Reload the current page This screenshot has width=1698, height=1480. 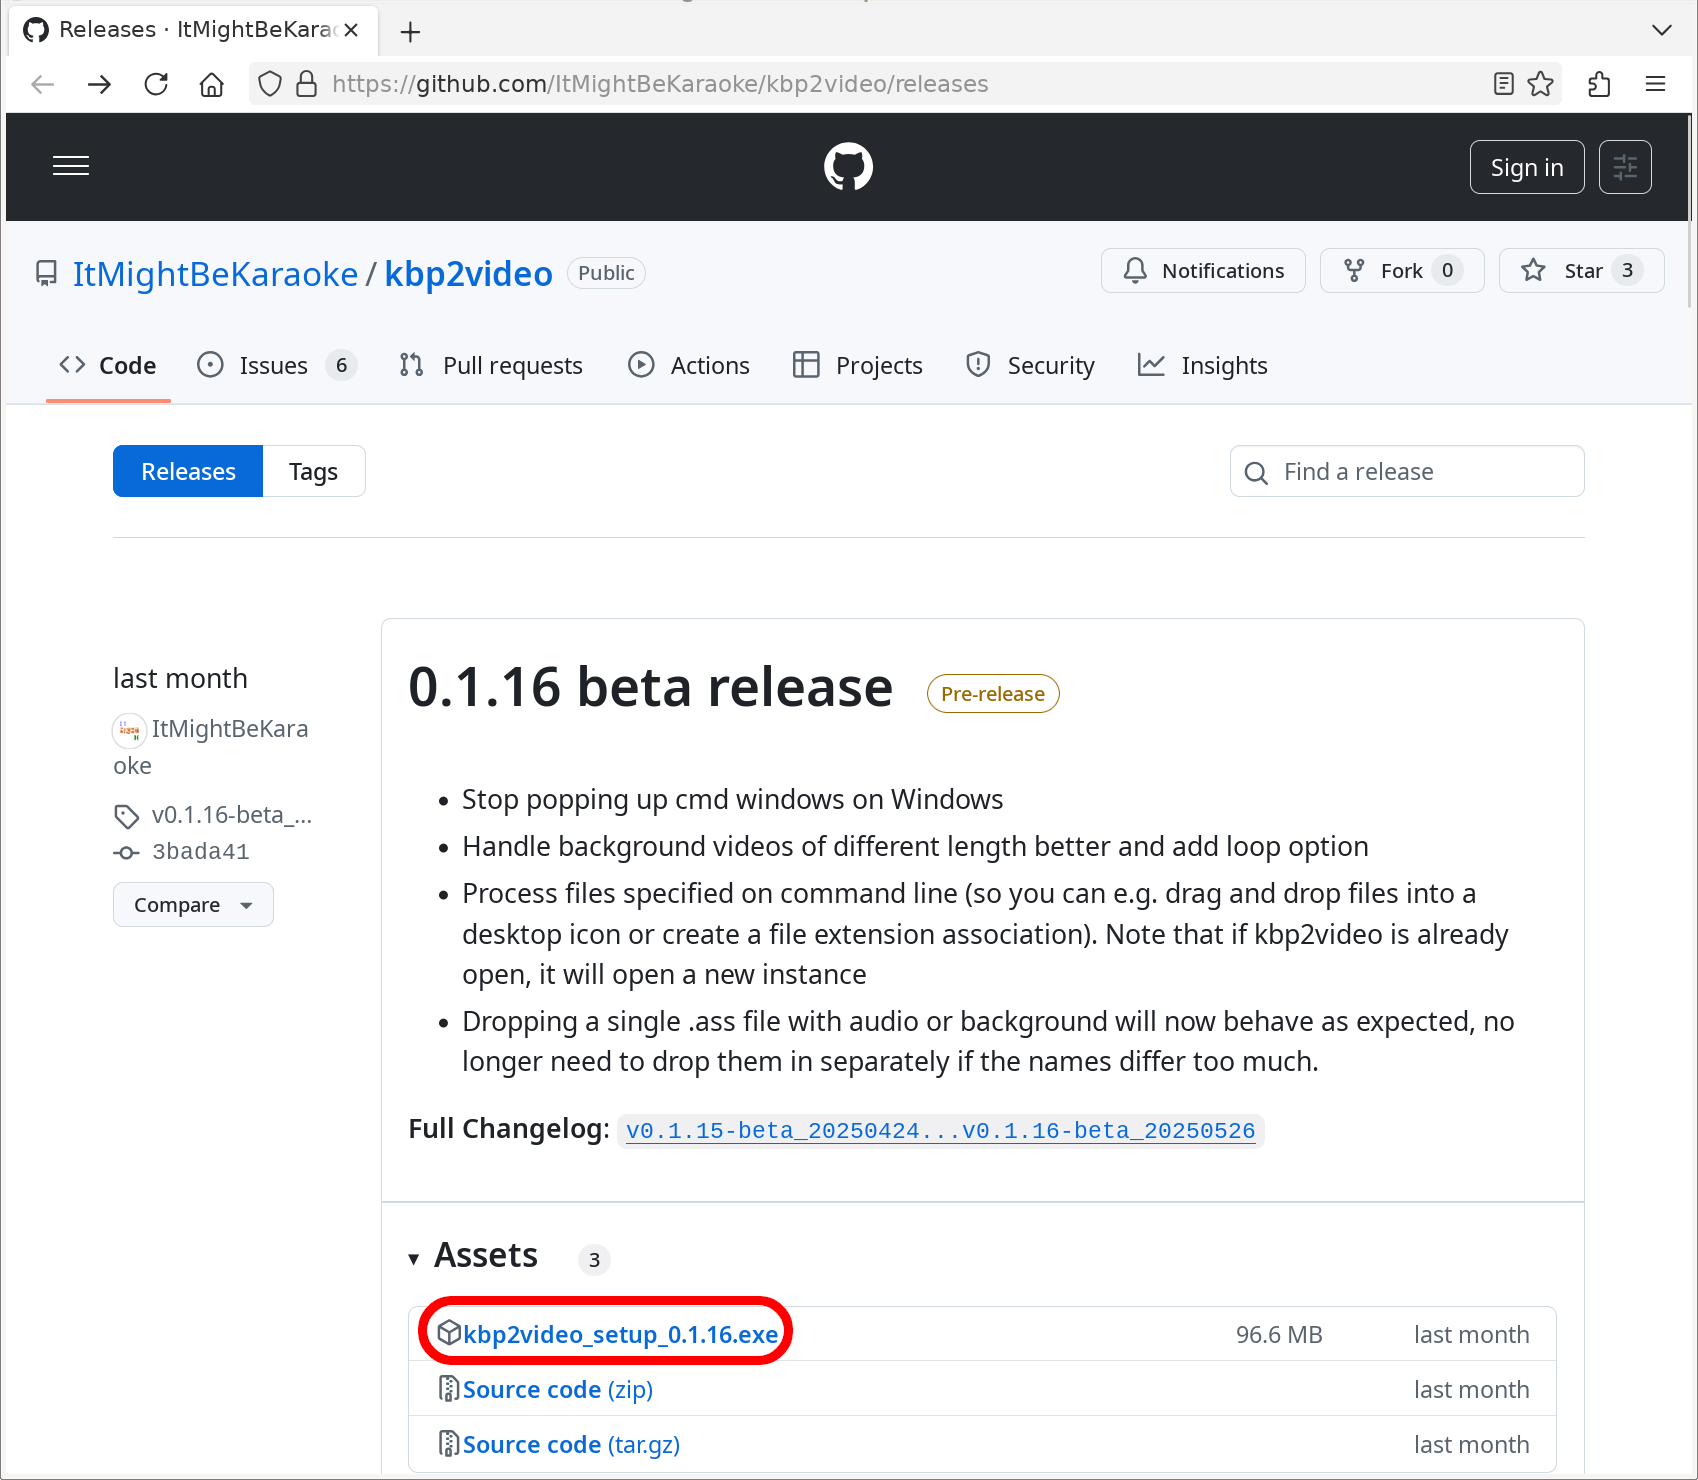click(x=156, y=84)
